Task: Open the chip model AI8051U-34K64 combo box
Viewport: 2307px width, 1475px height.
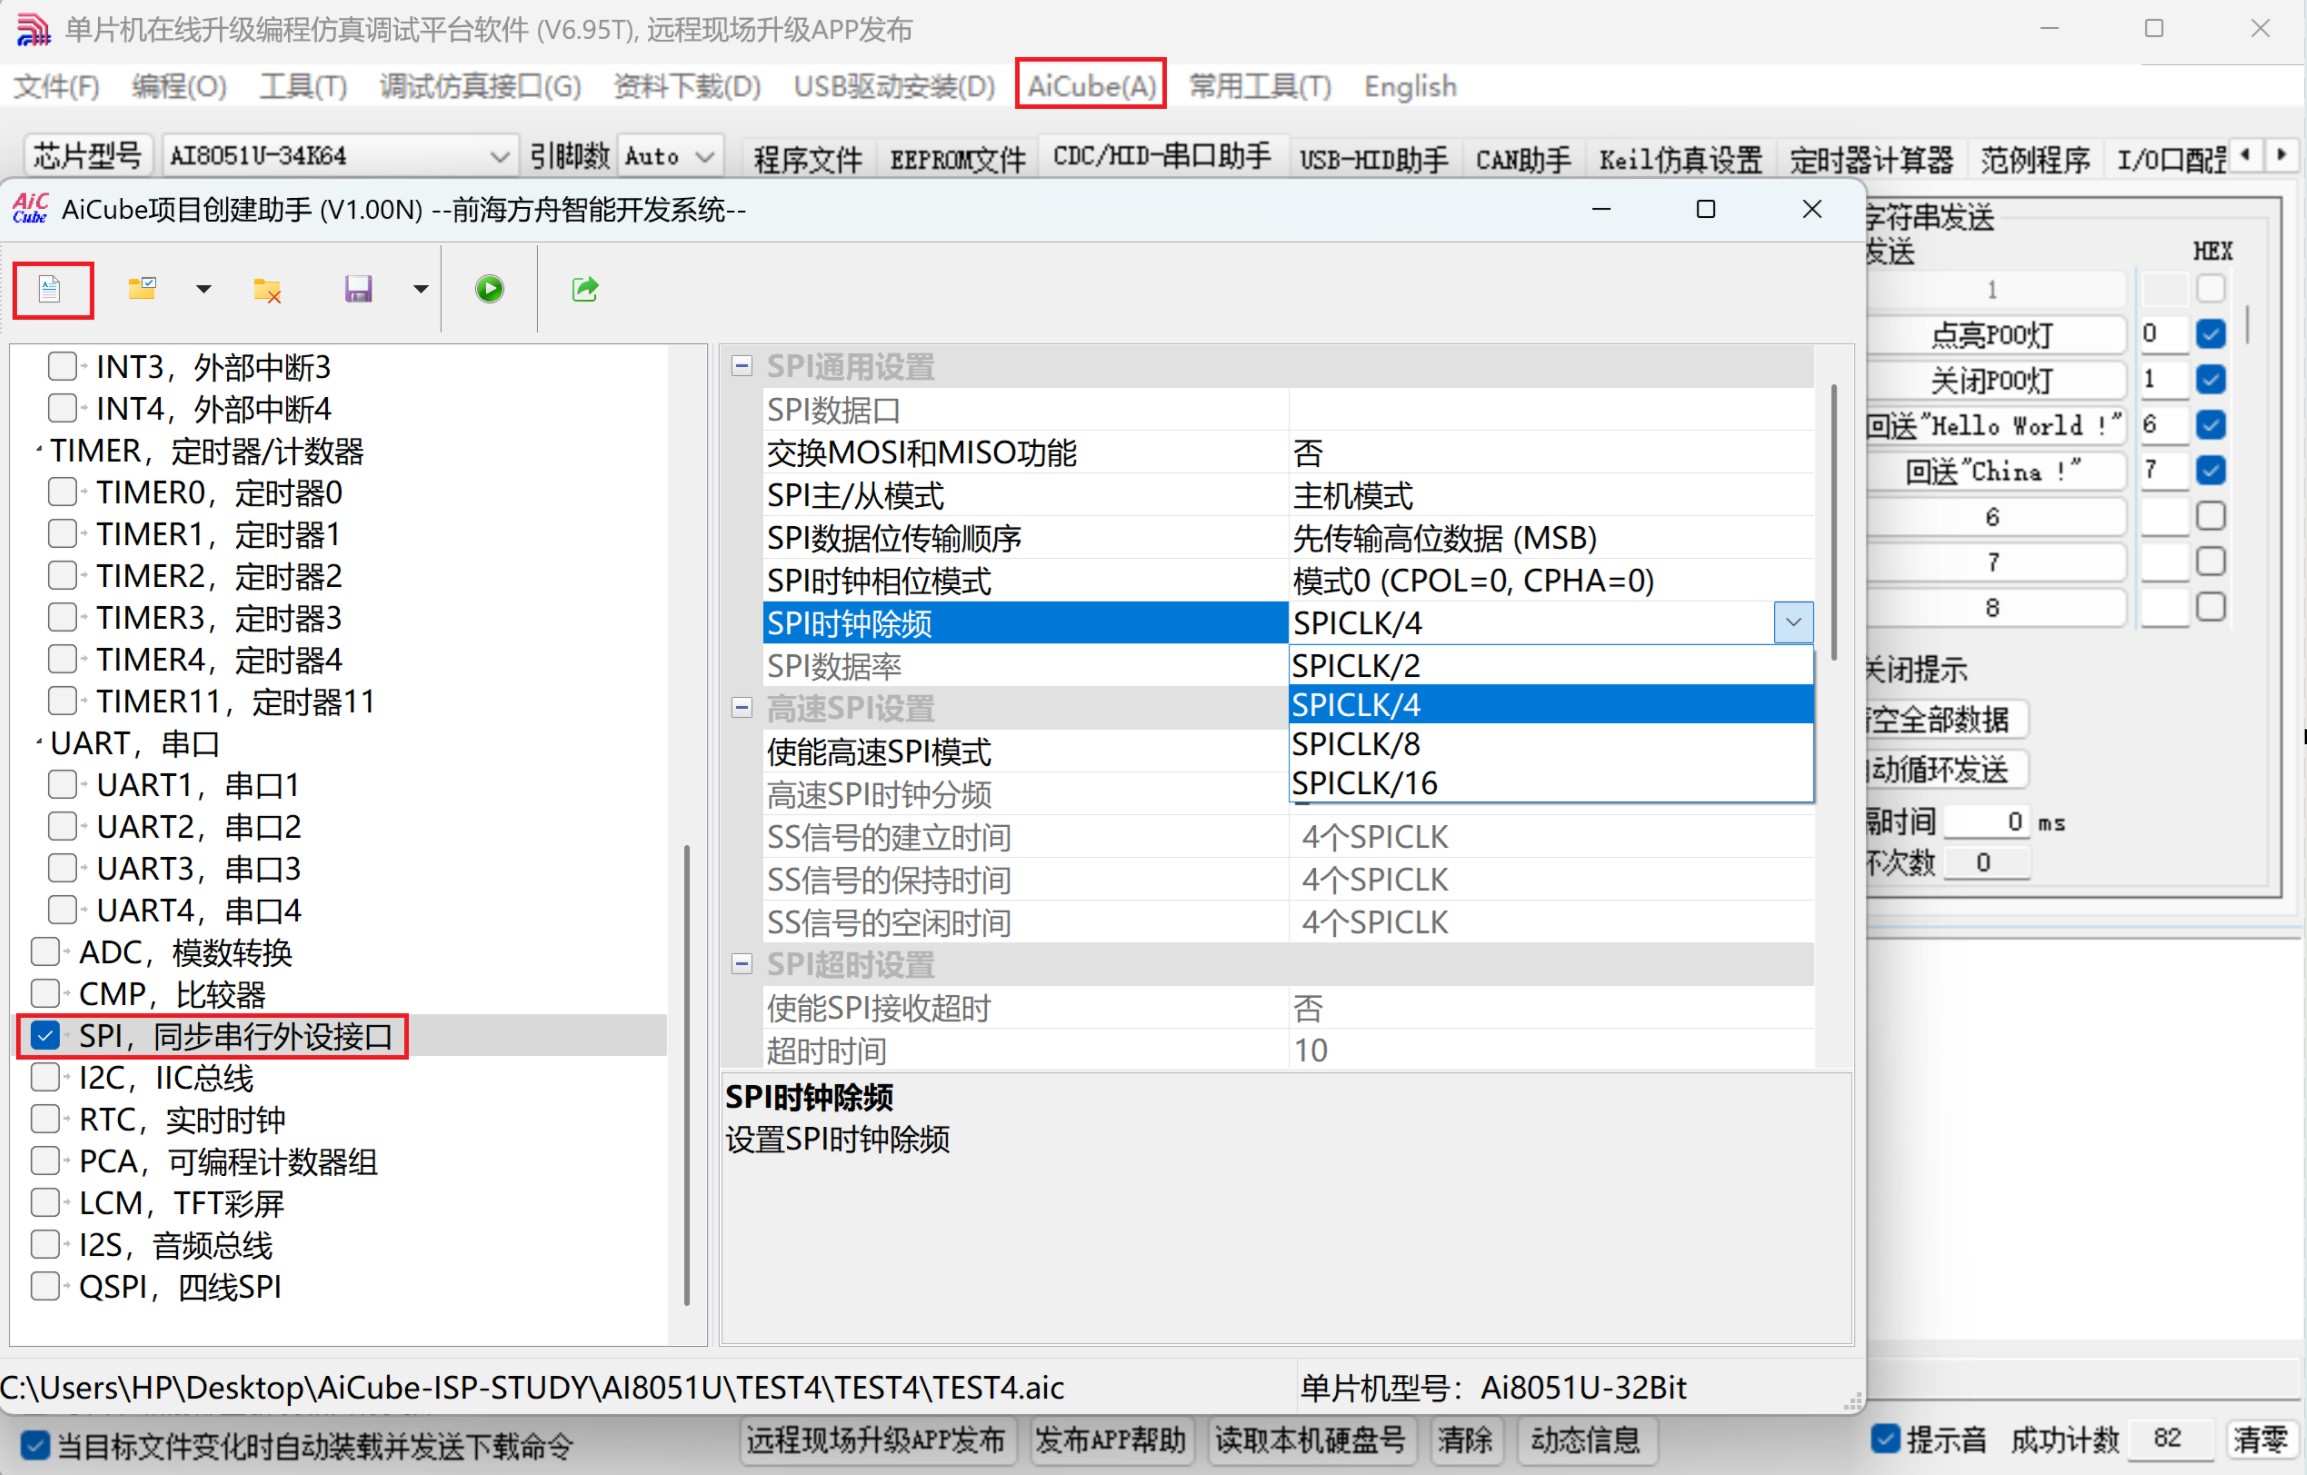Action: [339, 156]
